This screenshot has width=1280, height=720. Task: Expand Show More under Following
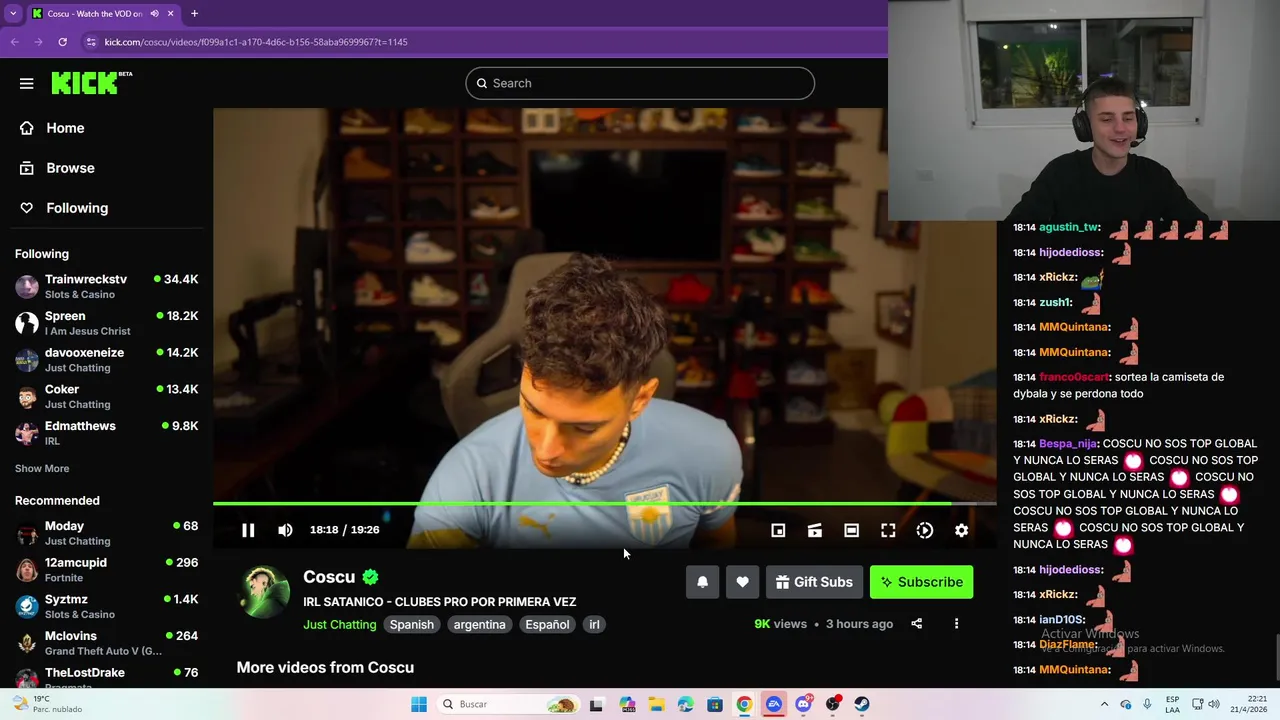click(x=42, y=468)
